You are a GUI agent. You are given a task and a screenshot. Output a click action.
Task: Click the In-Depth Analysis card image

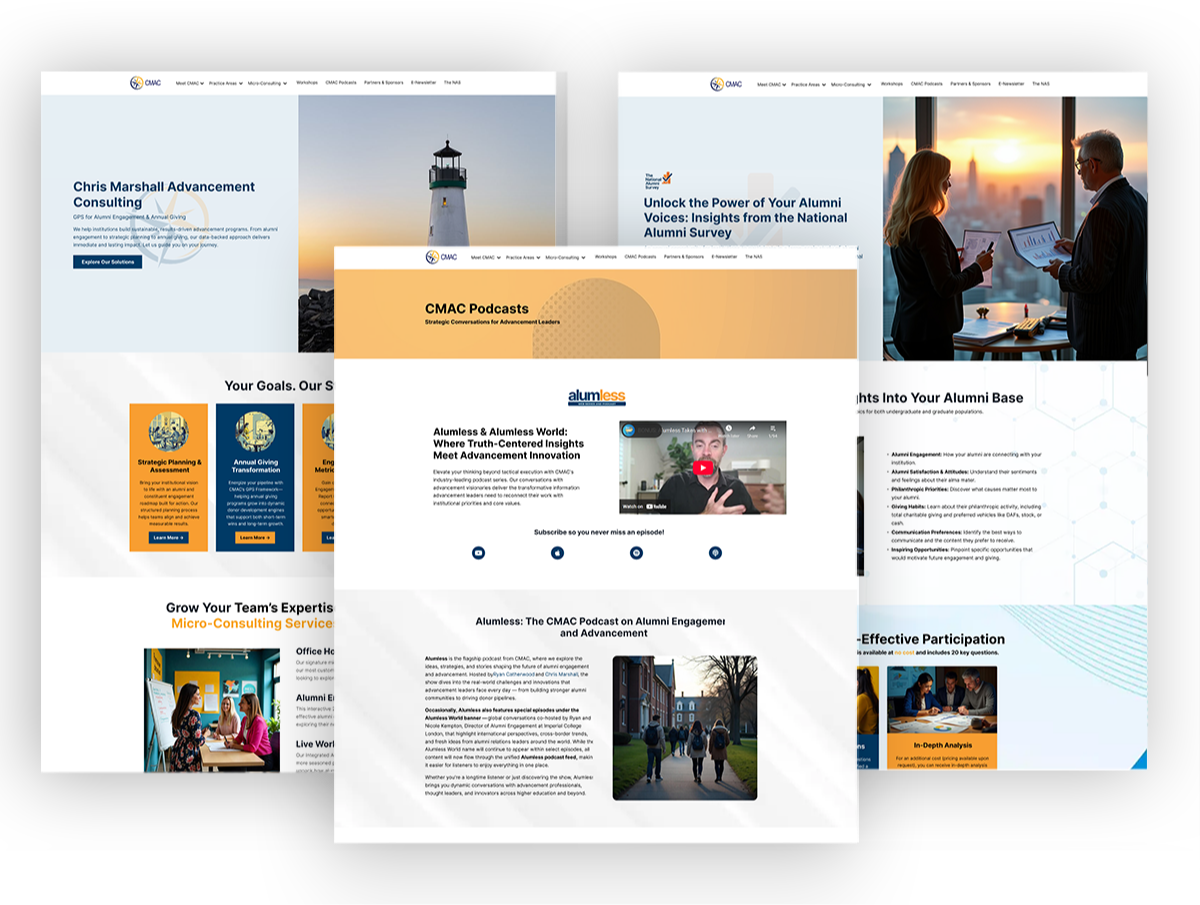click(942, 701)
